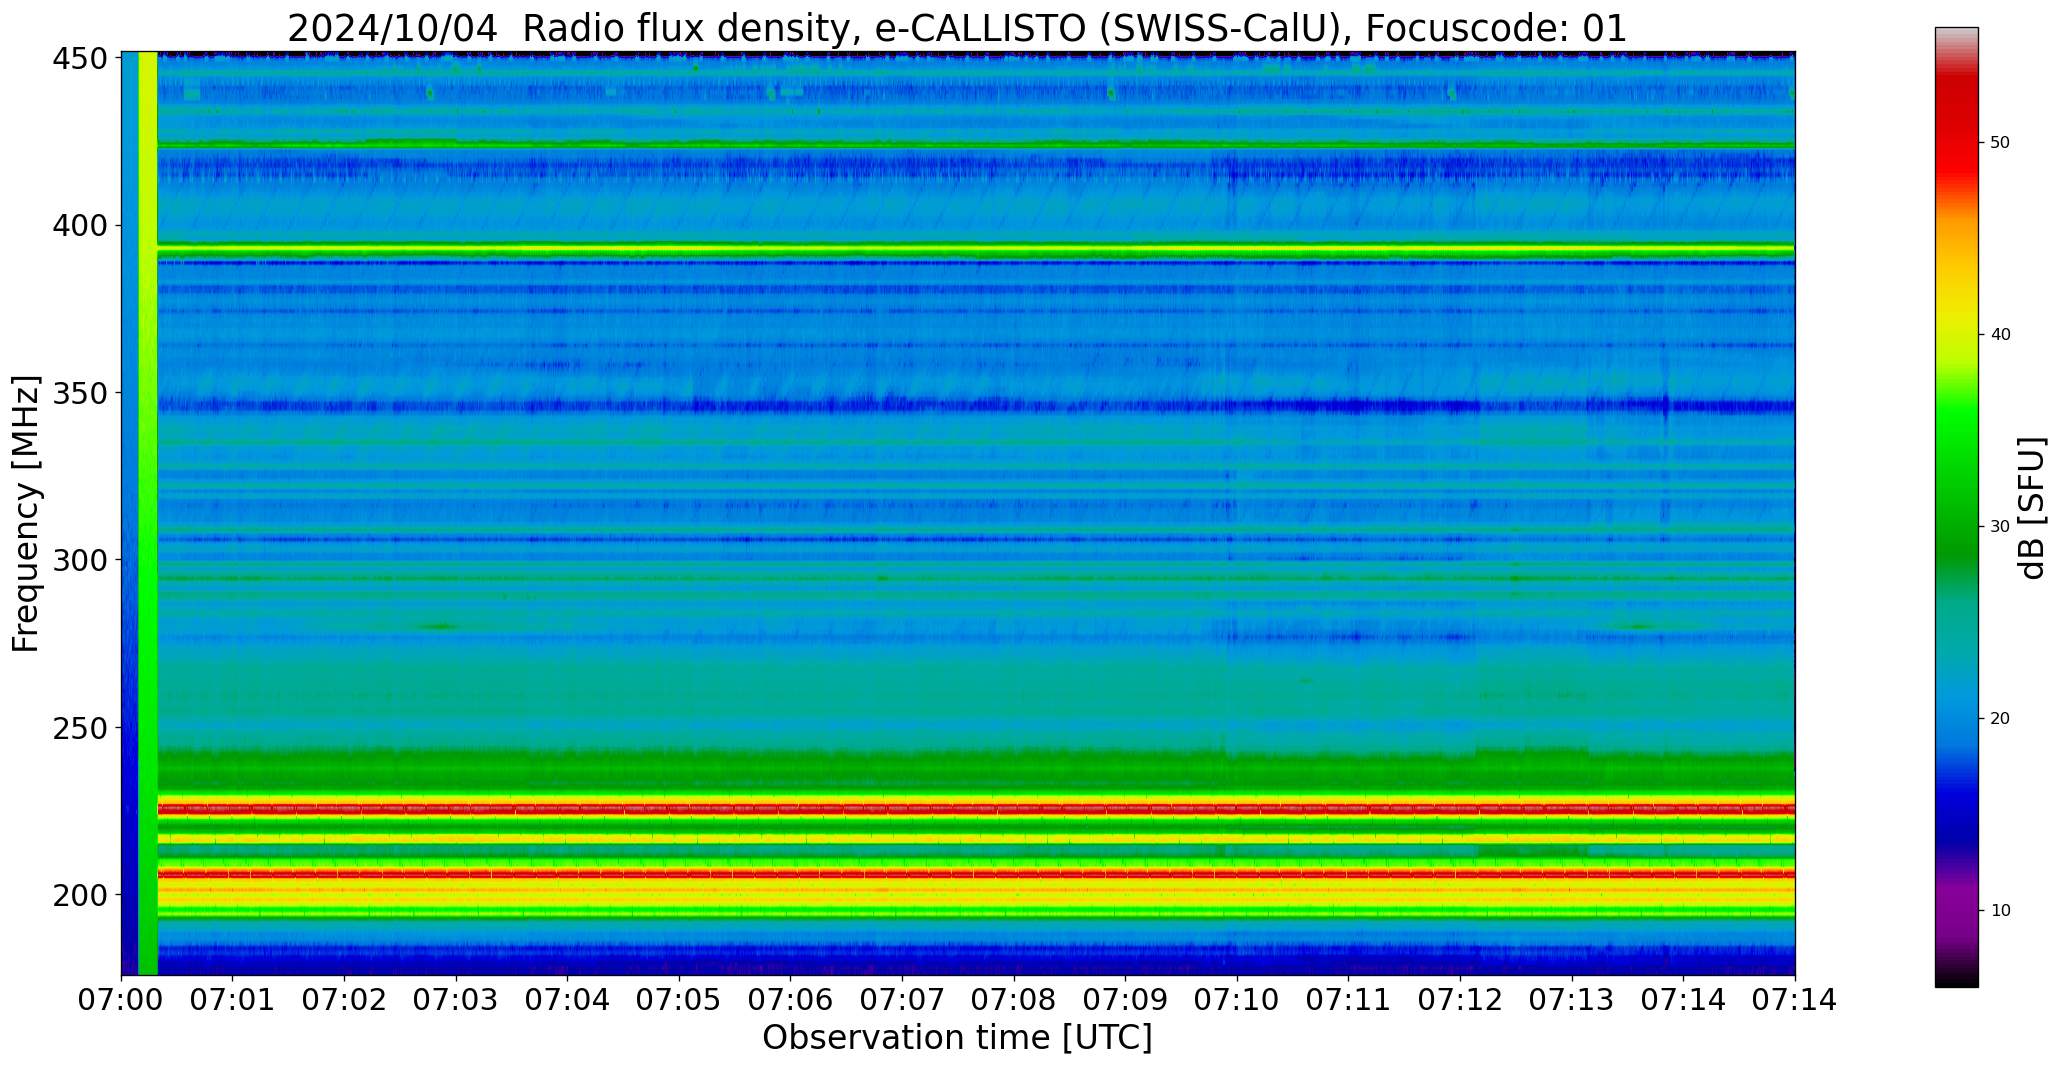2062x1067 pixels.
Task: Click the 07:00 time tick label
Action: click(122, 1000)
